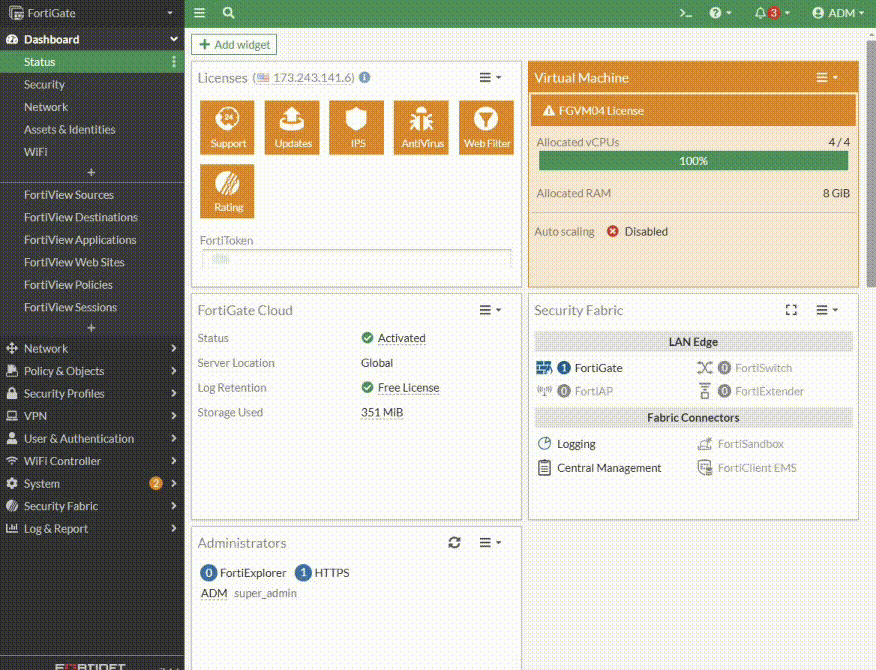Click the Support license icon

click(228, 127)
